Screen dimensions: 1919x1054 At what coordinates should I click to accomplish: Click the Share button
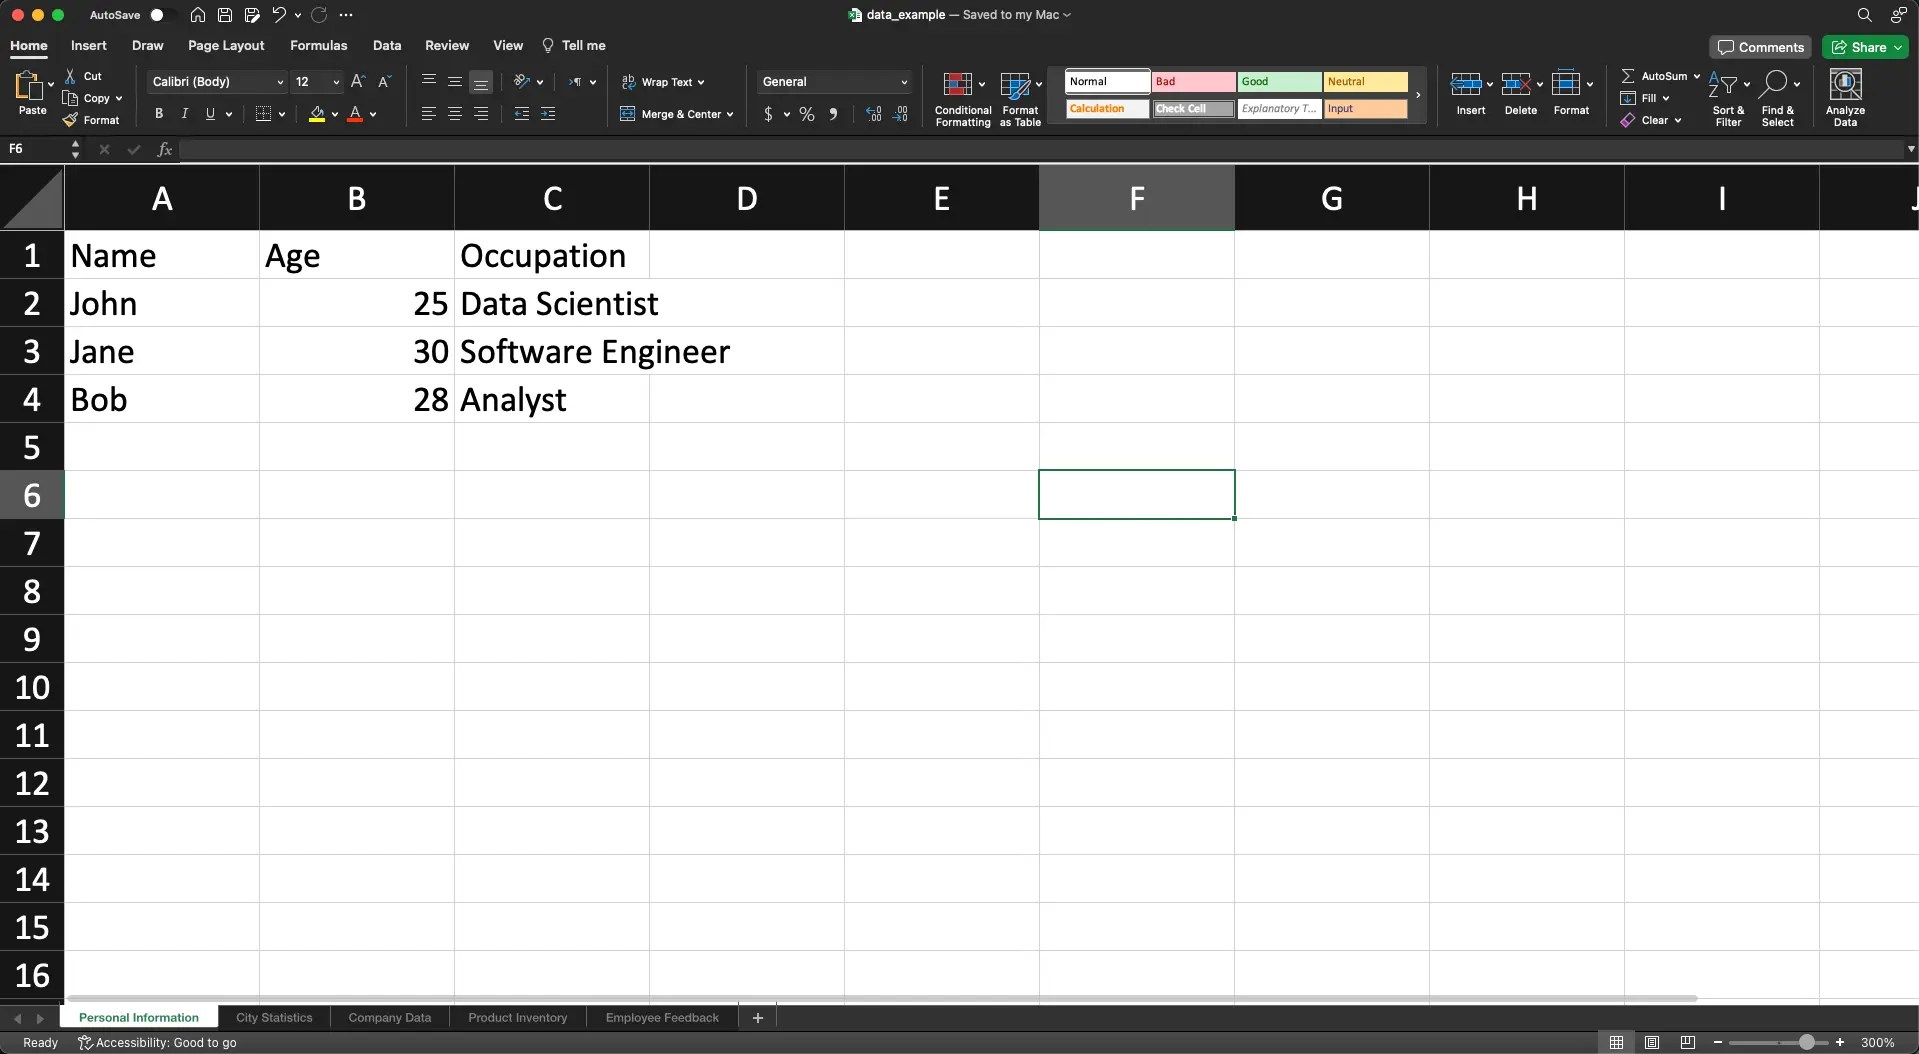[1864, 47]
